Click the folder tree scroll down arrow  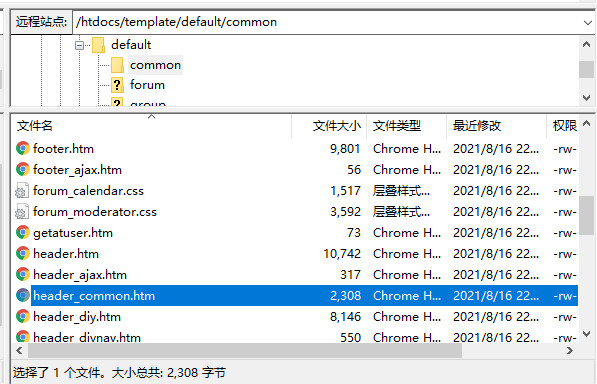[587, 98]
